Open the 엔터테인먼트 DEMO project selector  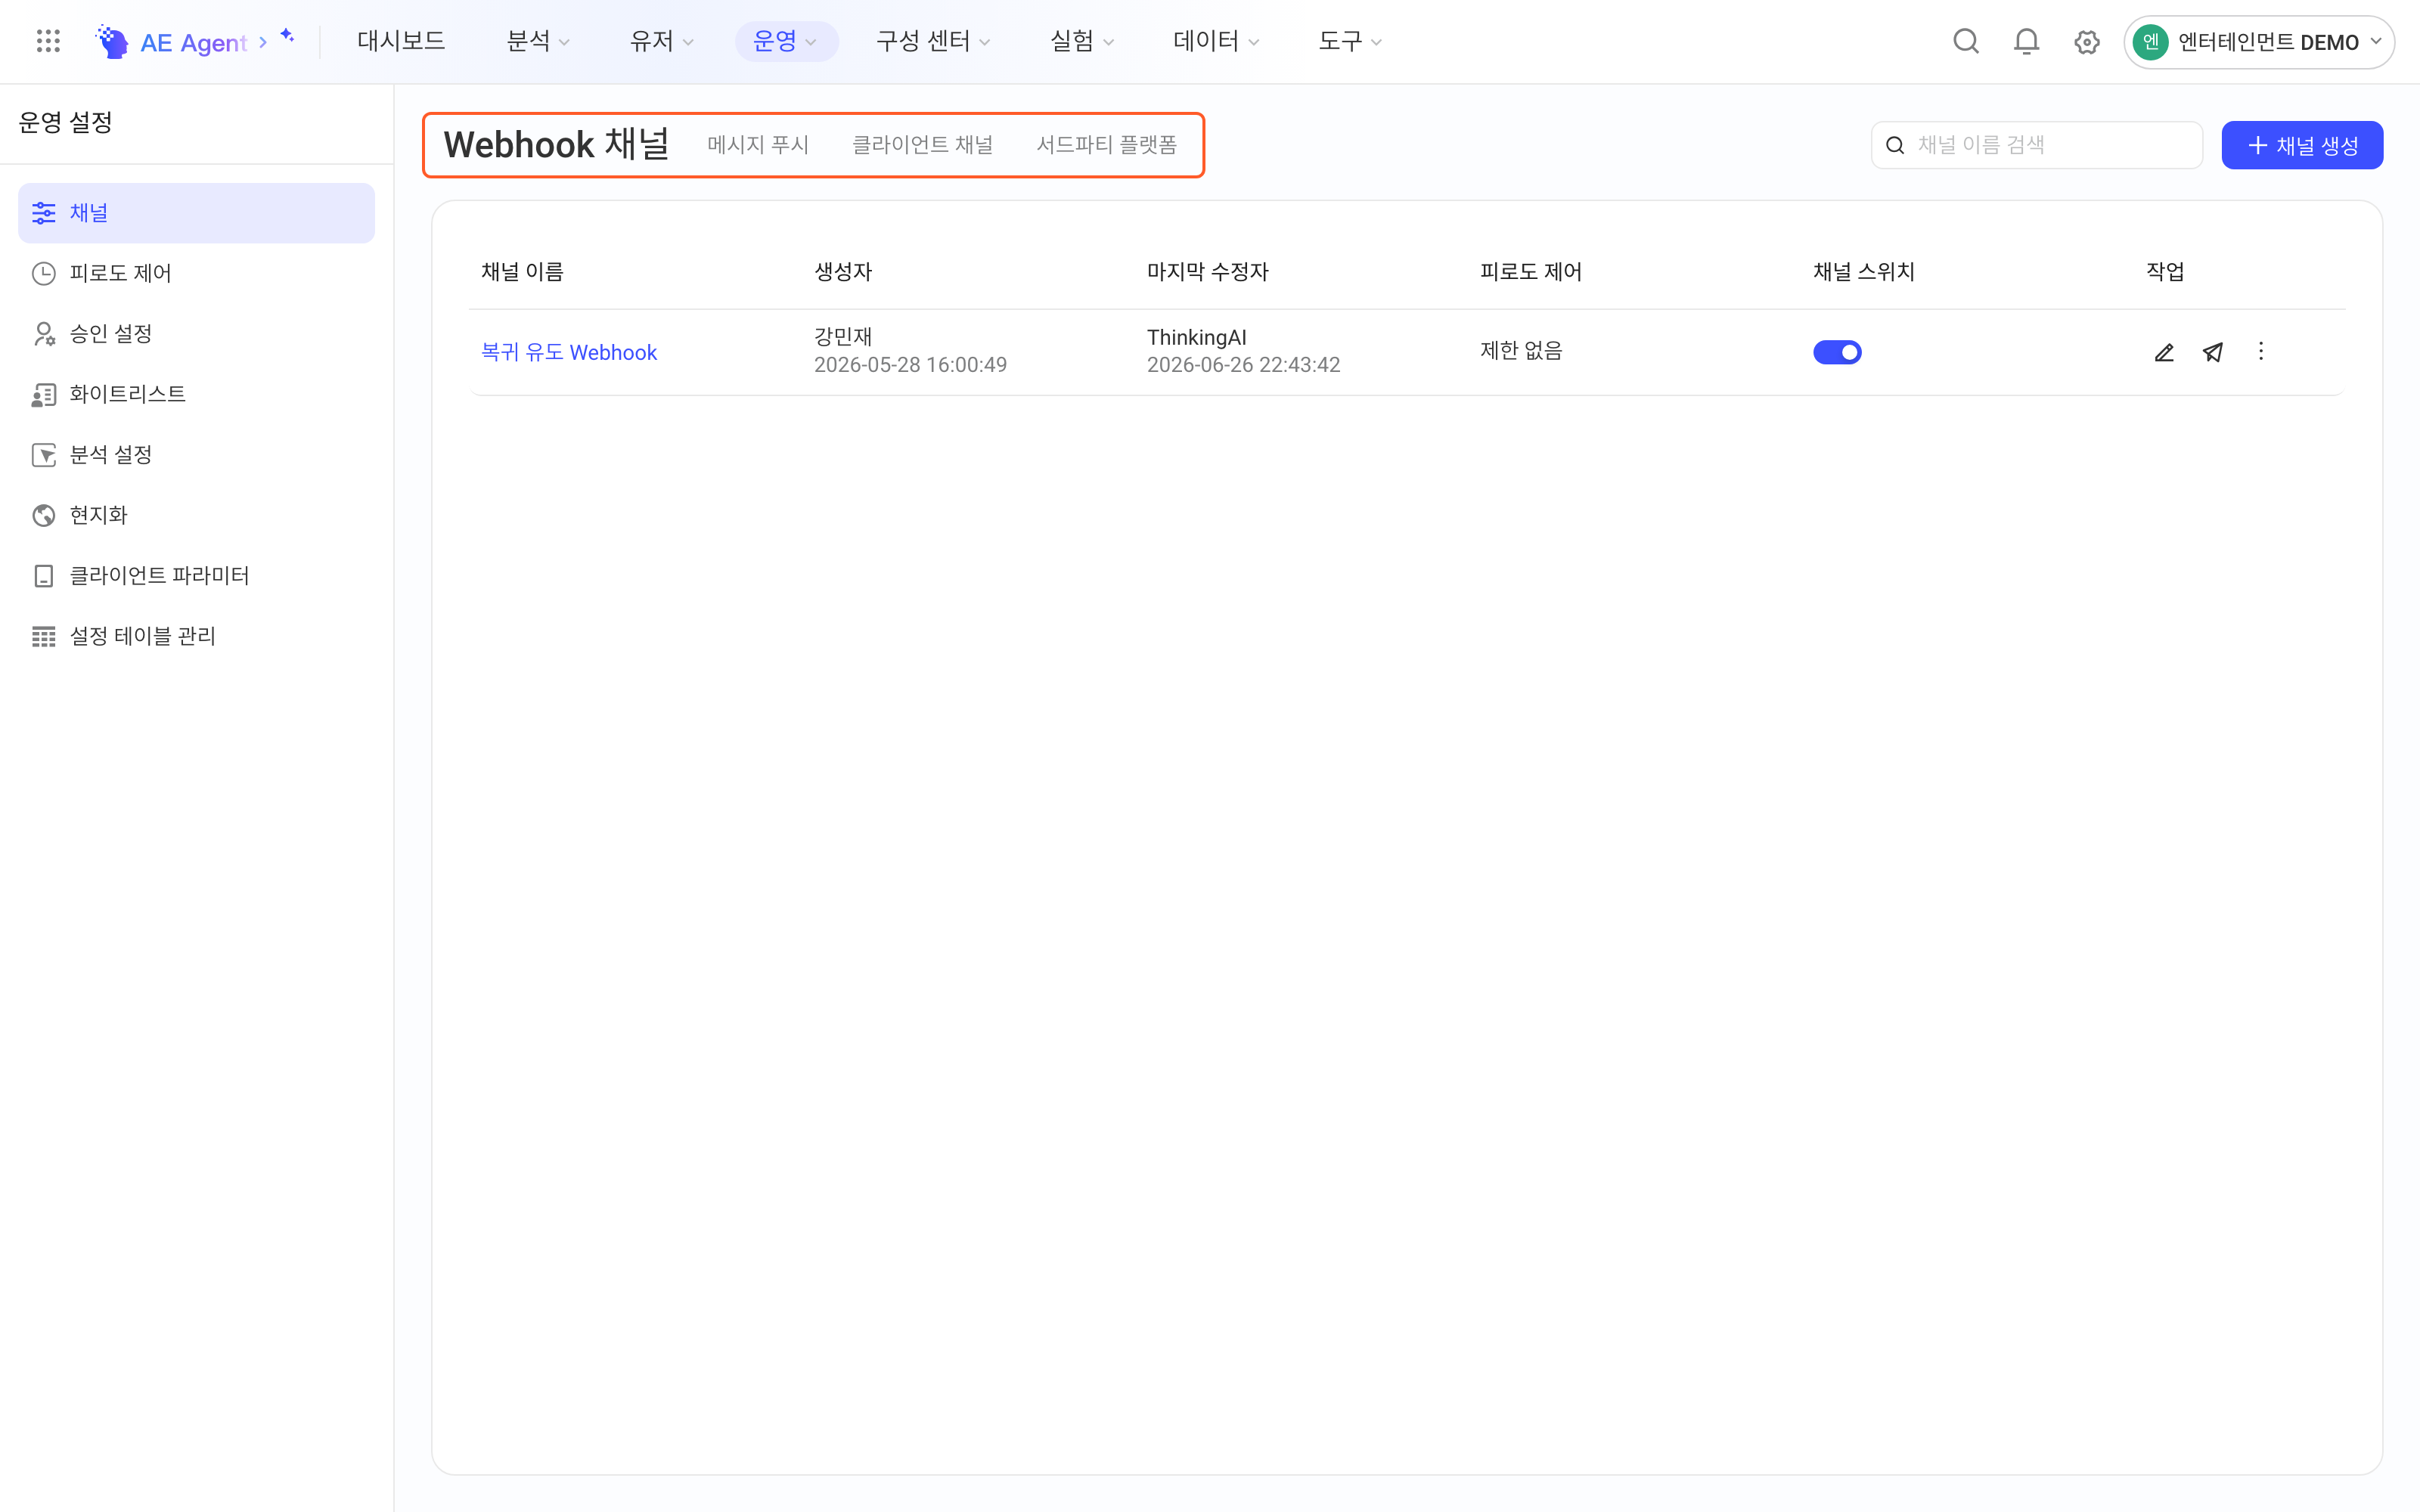(x=2258, y=42)
